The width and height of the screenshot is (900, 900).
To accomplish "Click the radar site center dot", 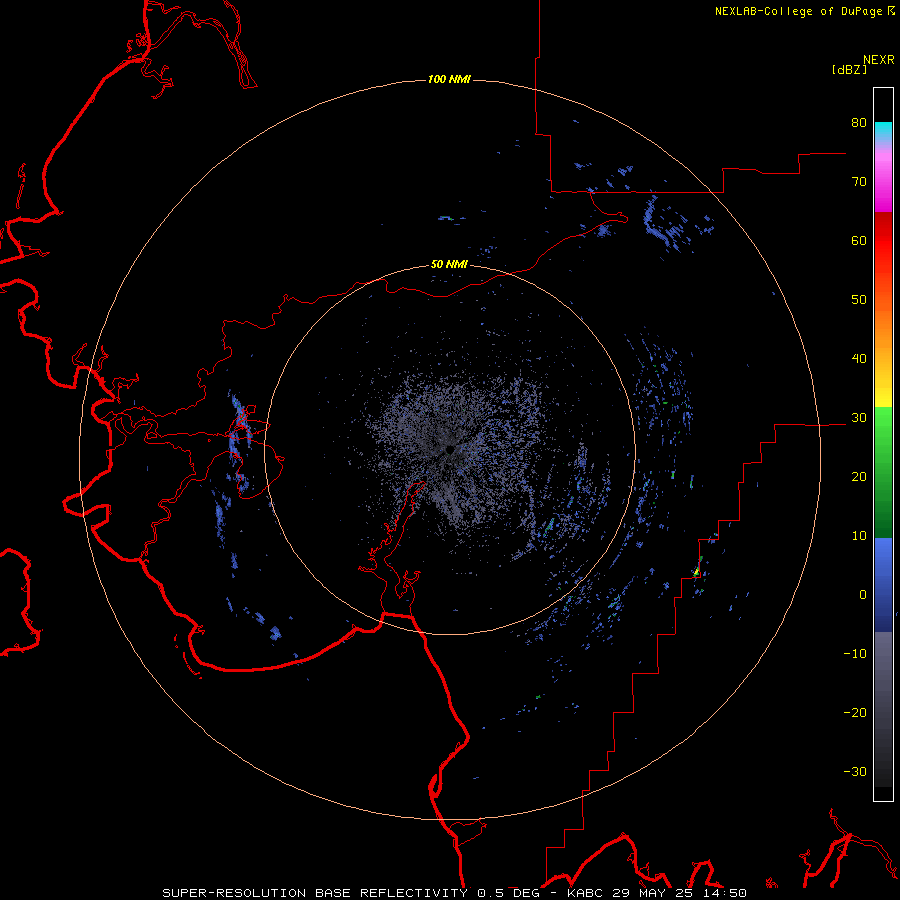I will (449, 449).
